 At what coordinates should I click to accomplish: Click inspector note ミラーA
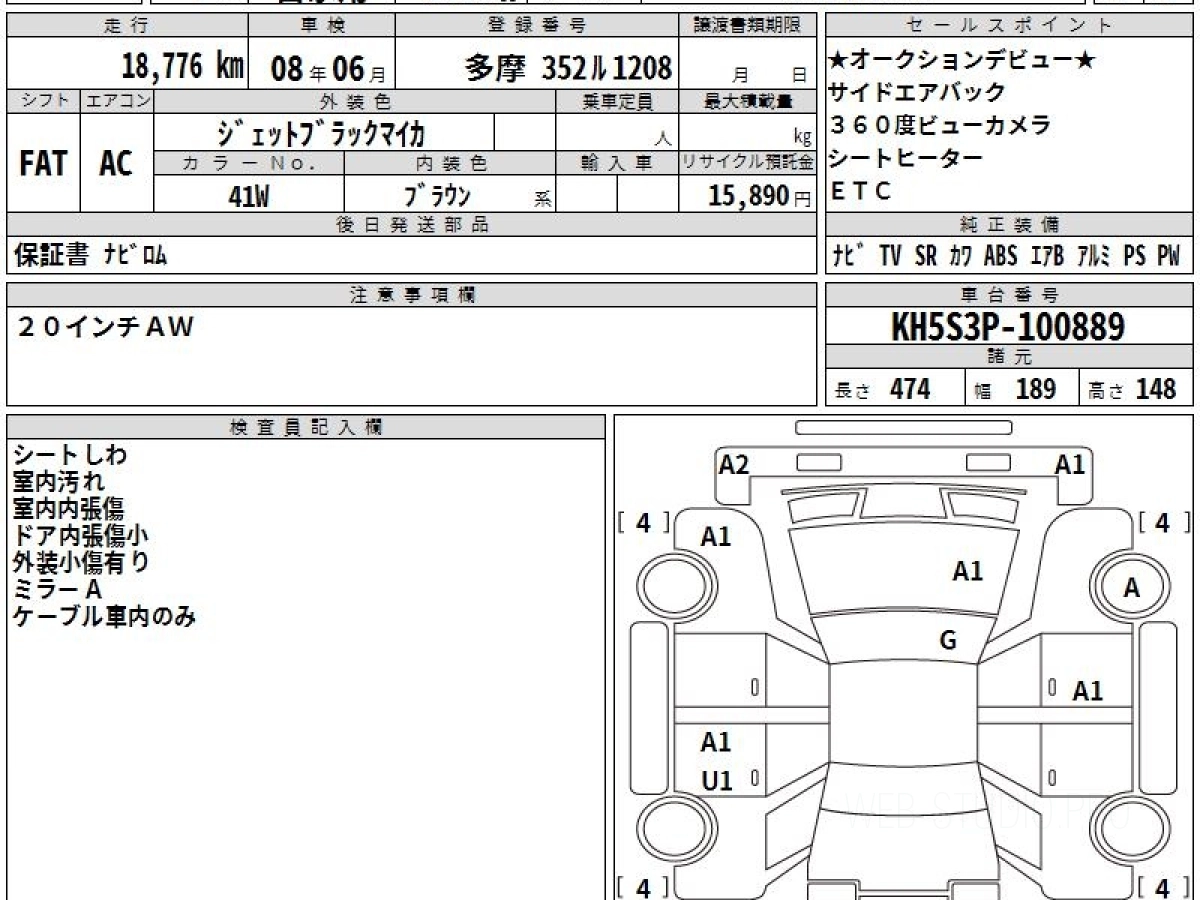[58, 590]
